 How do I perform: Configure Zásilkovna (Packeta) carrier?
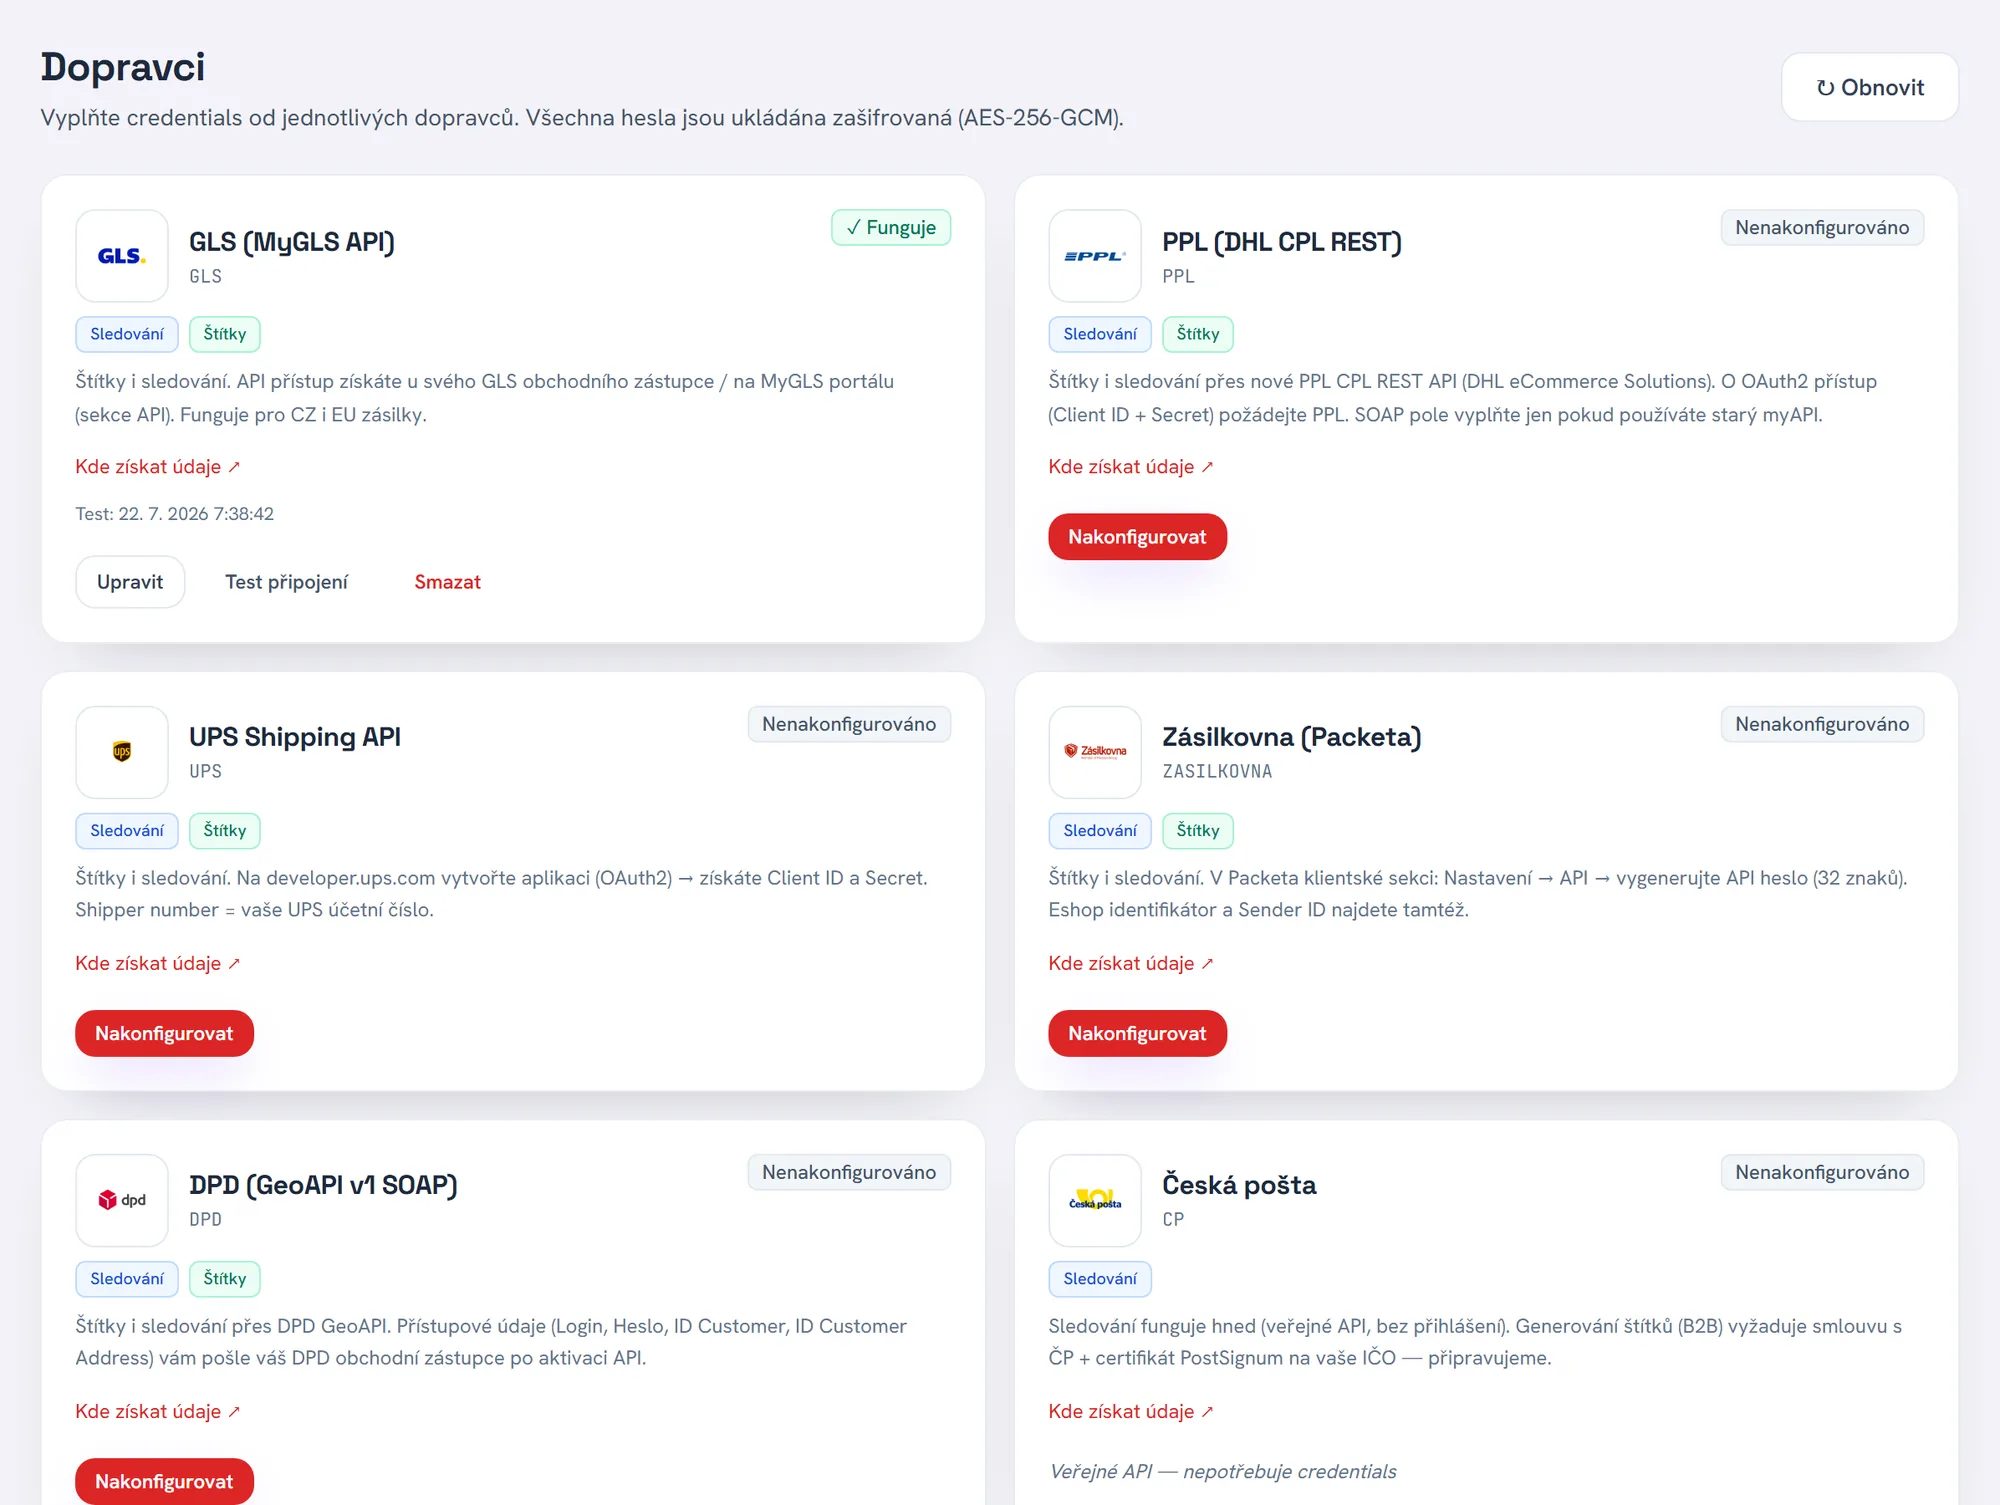(x=1137, y=1033)
